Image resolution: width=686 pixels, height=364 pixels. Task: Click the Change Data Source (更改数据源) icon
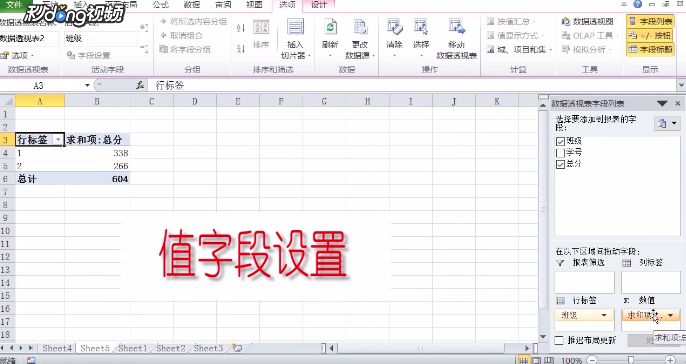tap(360, 28)
